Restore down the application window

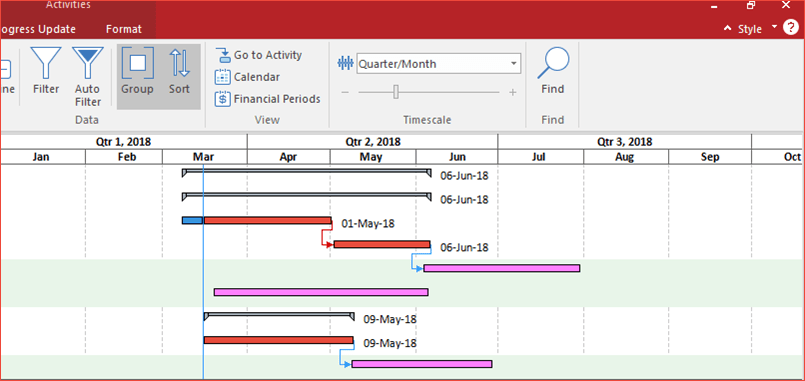pos(751,5)
